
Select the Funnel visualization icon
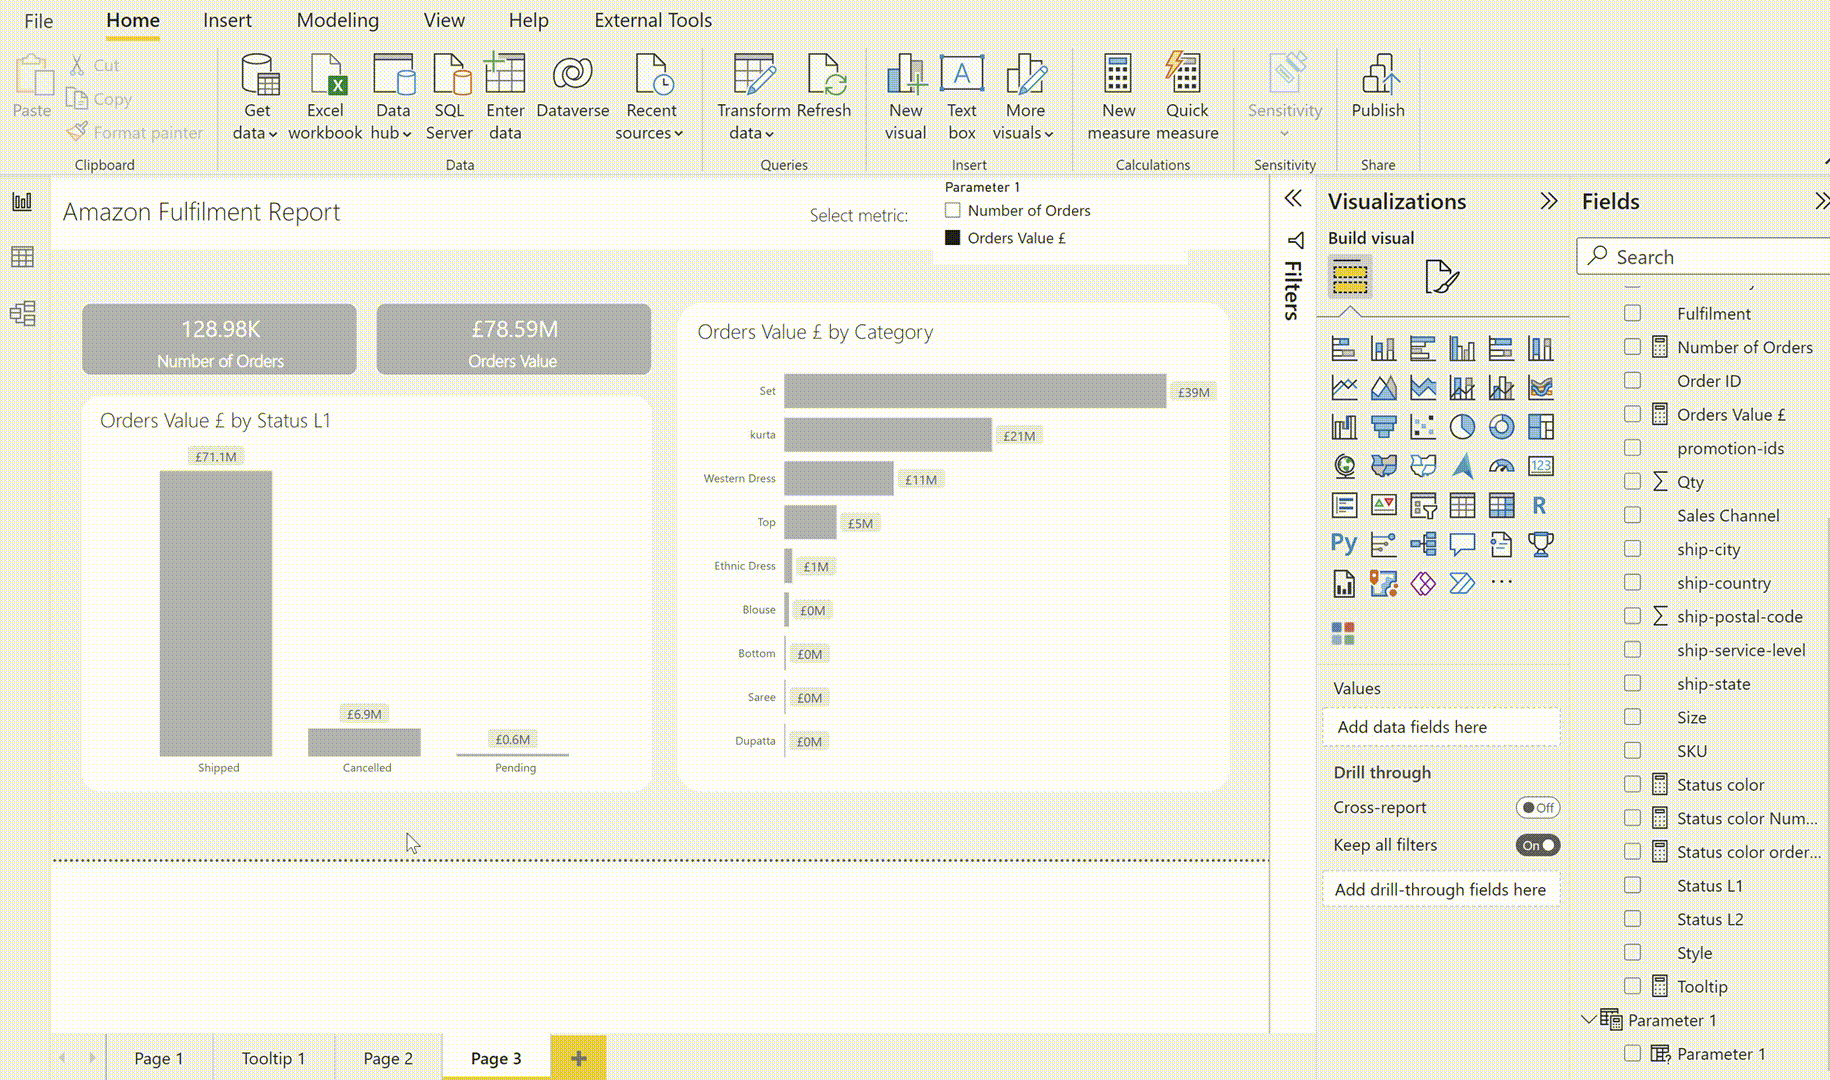coord(1383,427)
